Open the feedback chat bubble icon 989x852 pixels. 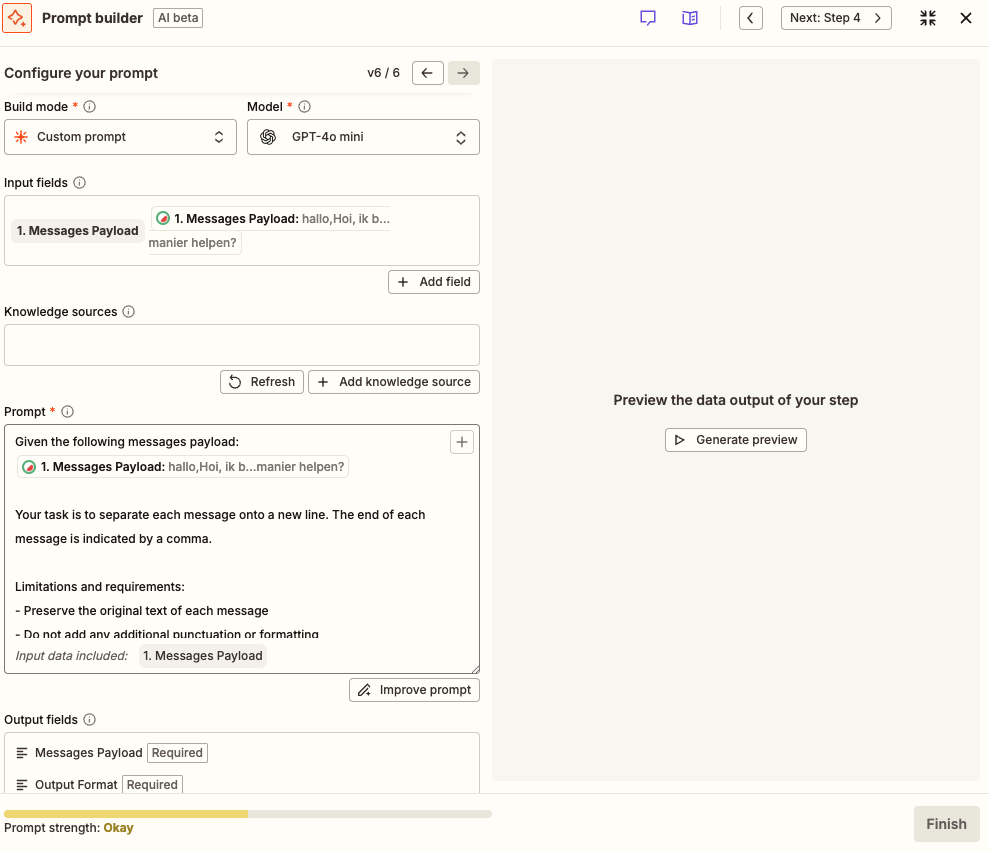(648, 18)
